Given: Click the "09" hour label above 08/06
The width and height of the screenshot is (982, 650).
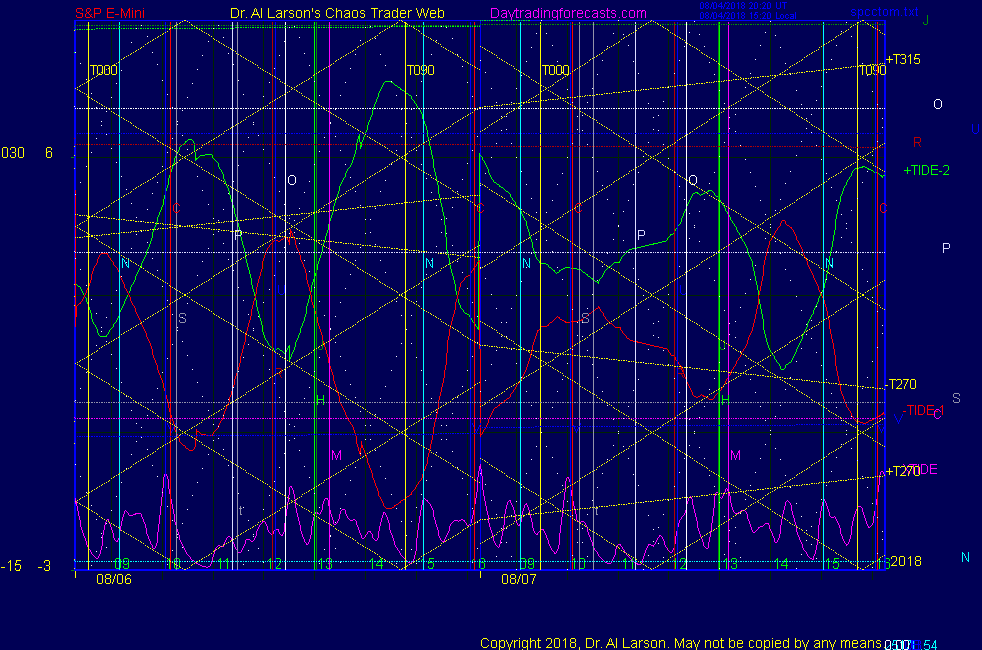Looking at the screenshot, I should tap(121, 564).
